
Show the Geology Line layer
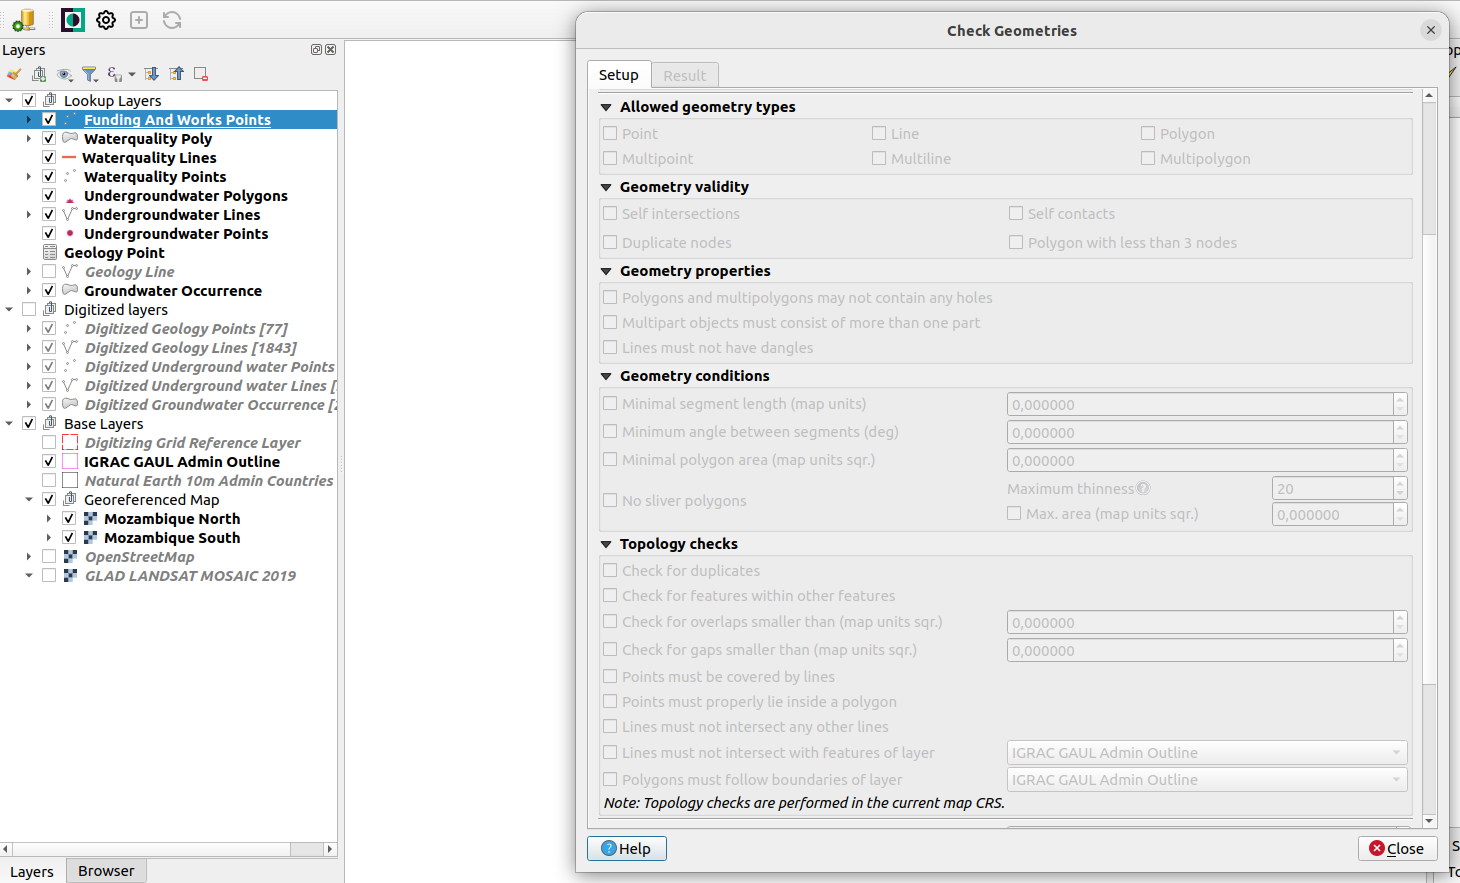click(49, 272)
